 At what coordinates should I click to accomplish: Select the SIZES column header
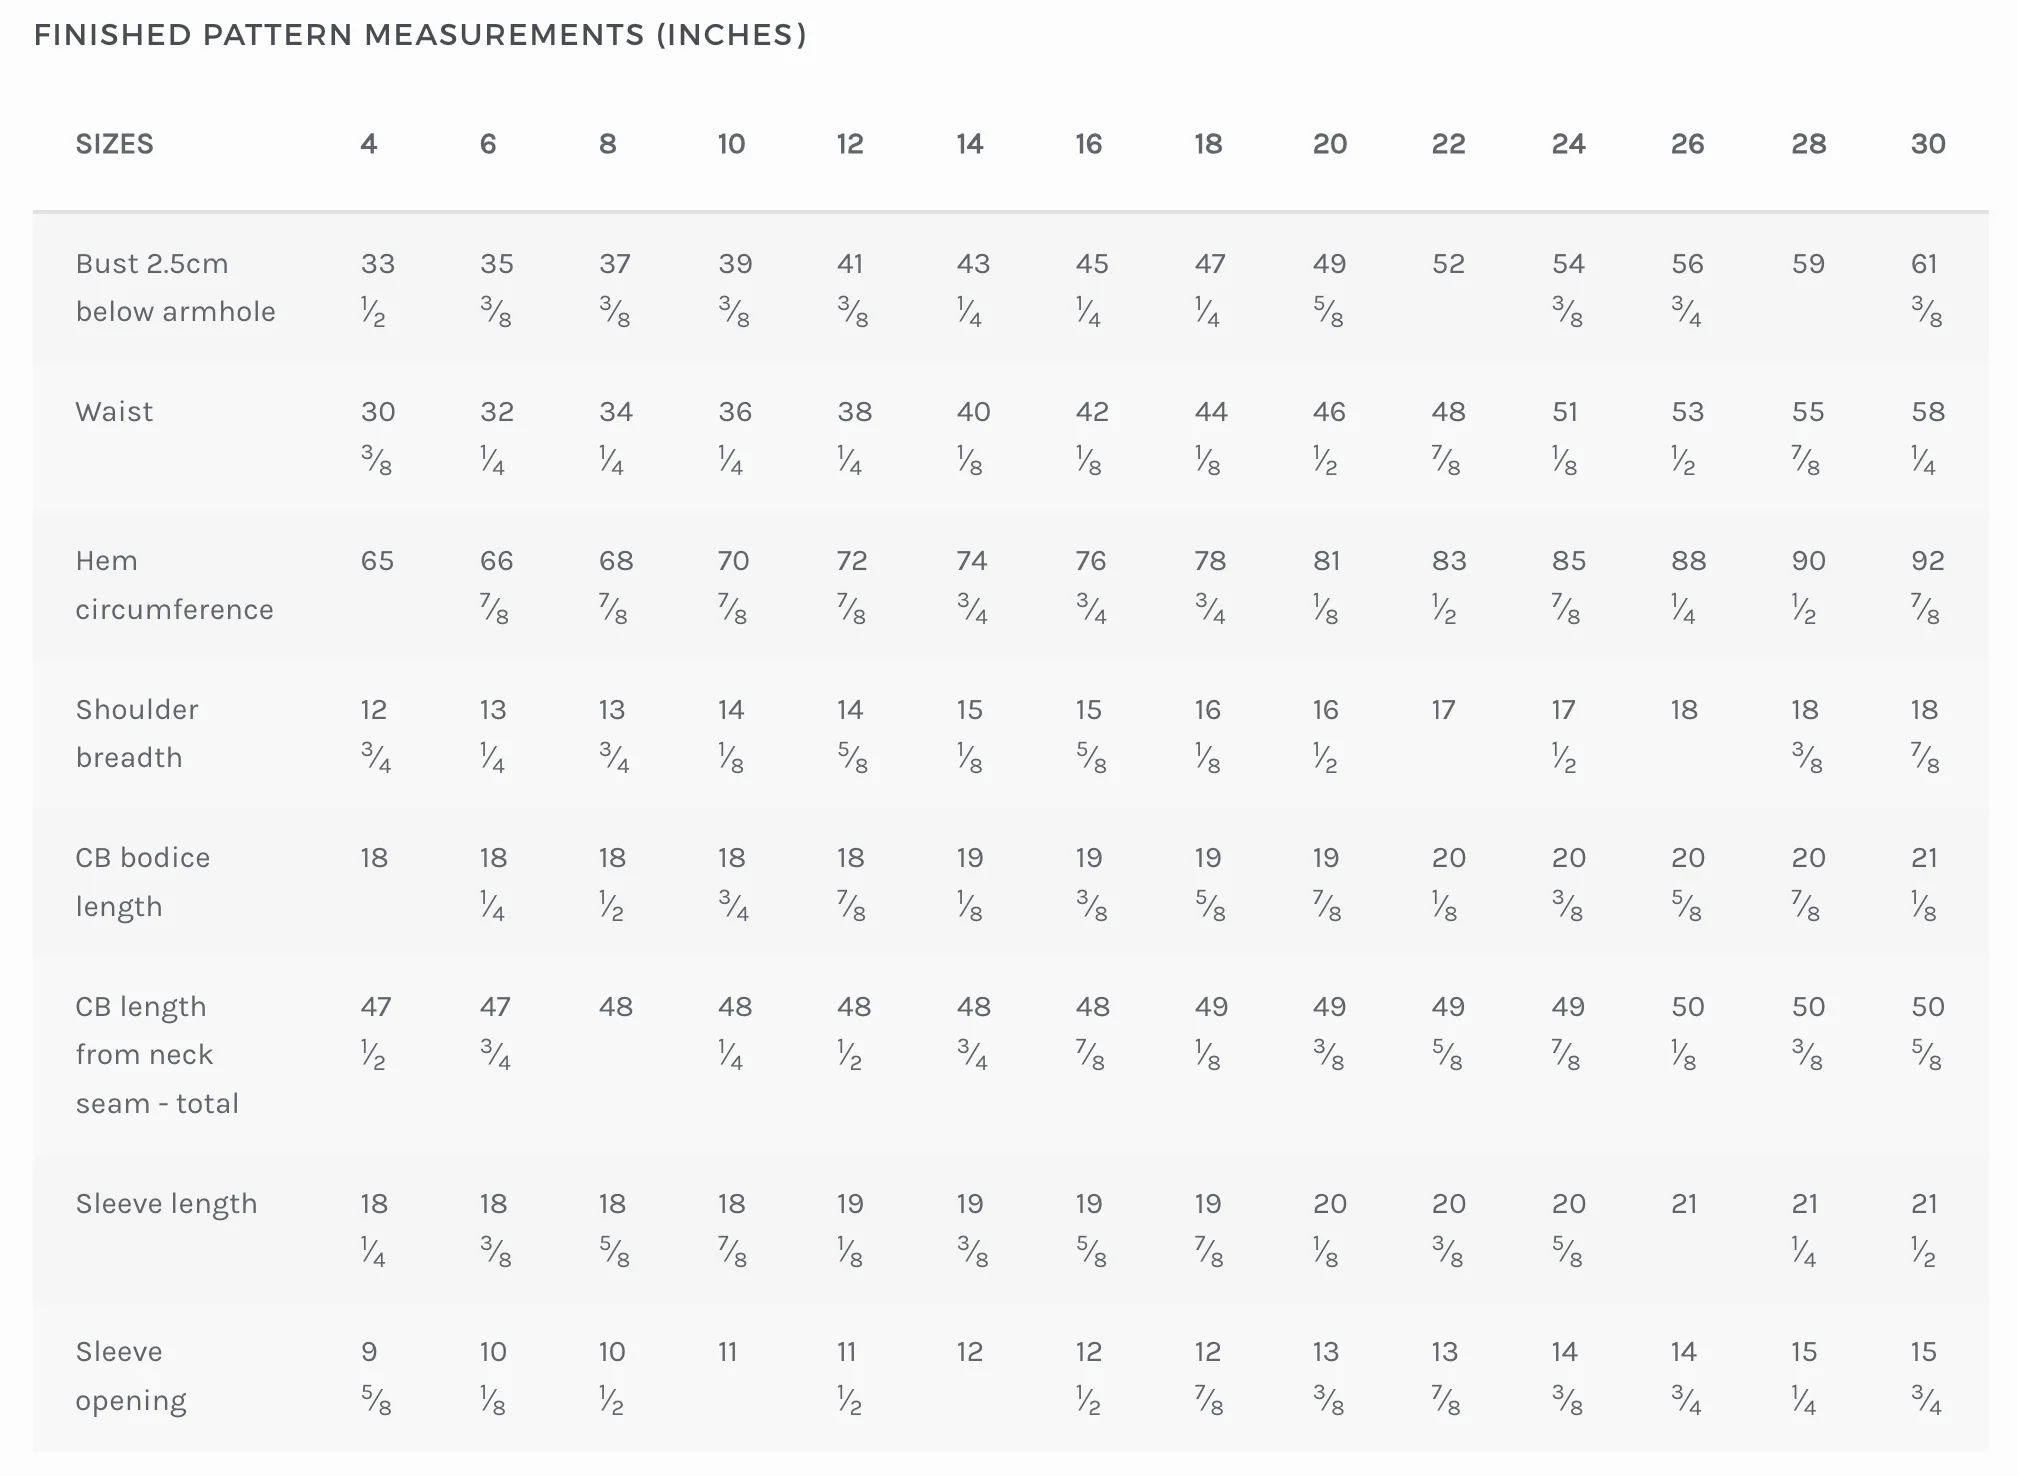[x=114, y=144]
